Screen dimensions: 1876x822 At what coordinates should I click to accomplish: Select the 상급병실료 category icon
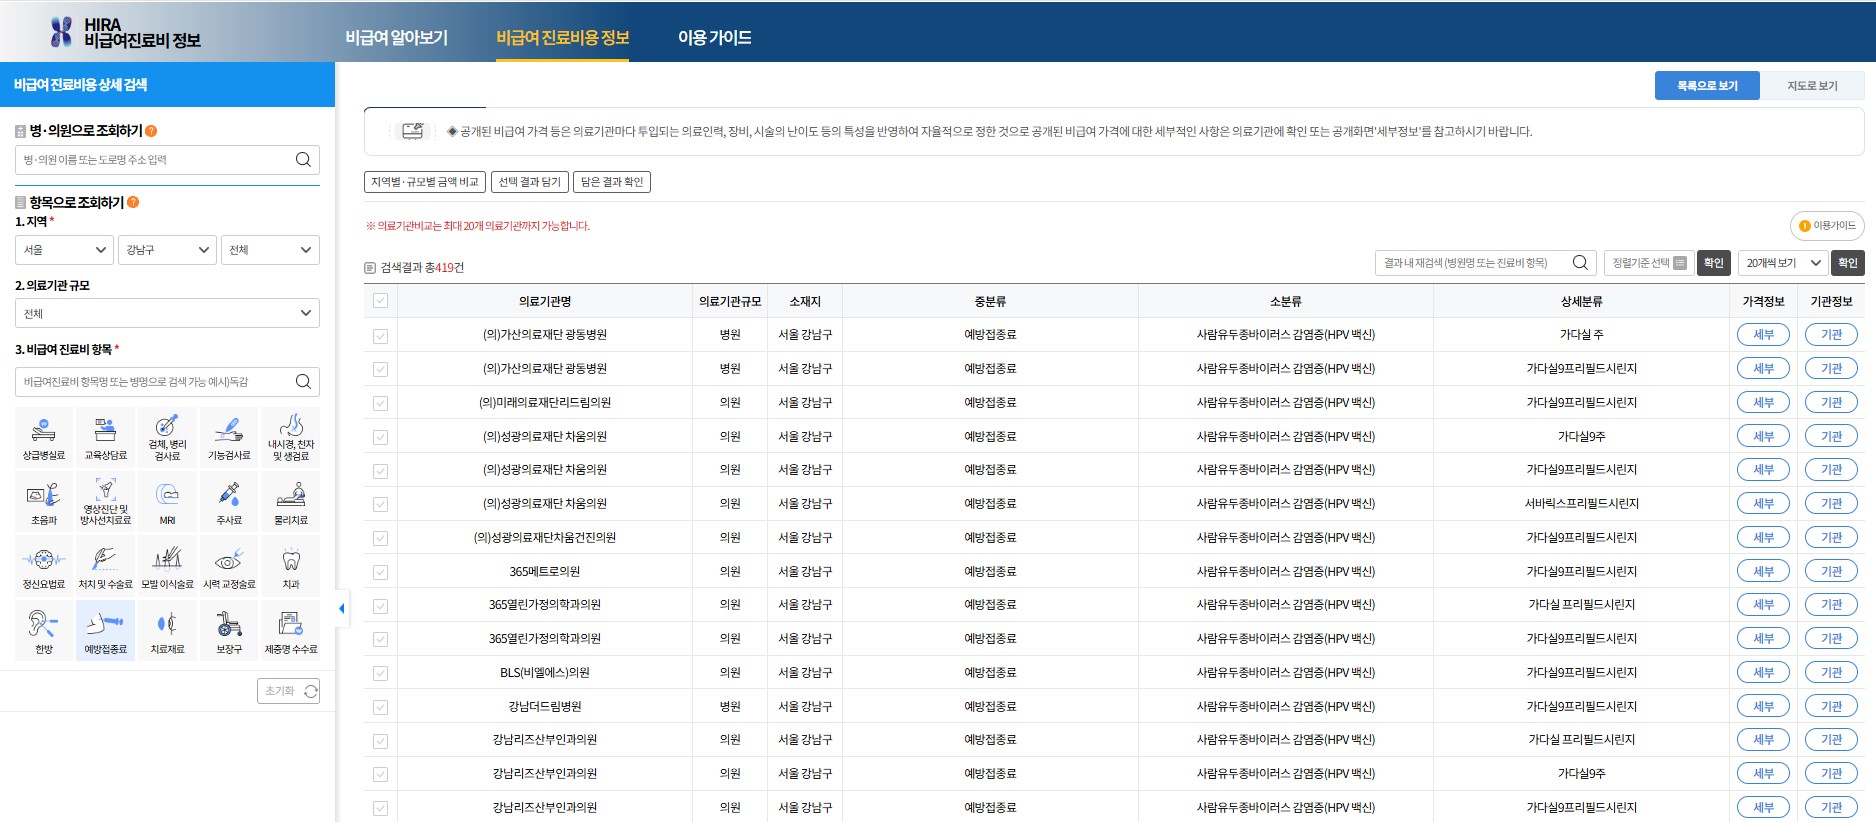44,437
